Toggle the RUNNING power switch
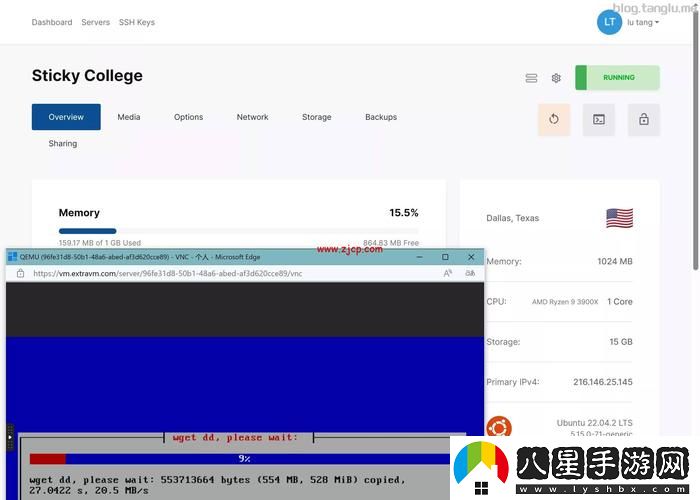700x500 pixels. click(x=617, y=77)
